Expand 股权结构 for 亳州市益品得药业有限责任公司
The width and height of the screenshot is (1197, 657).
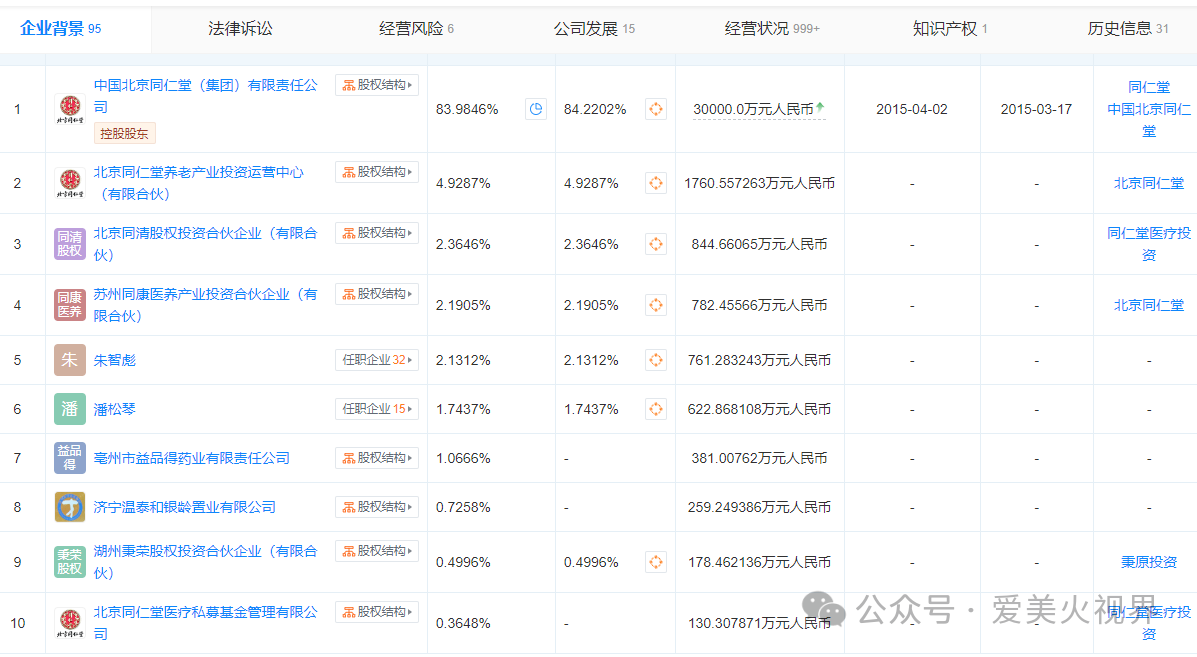coord(377,458)
